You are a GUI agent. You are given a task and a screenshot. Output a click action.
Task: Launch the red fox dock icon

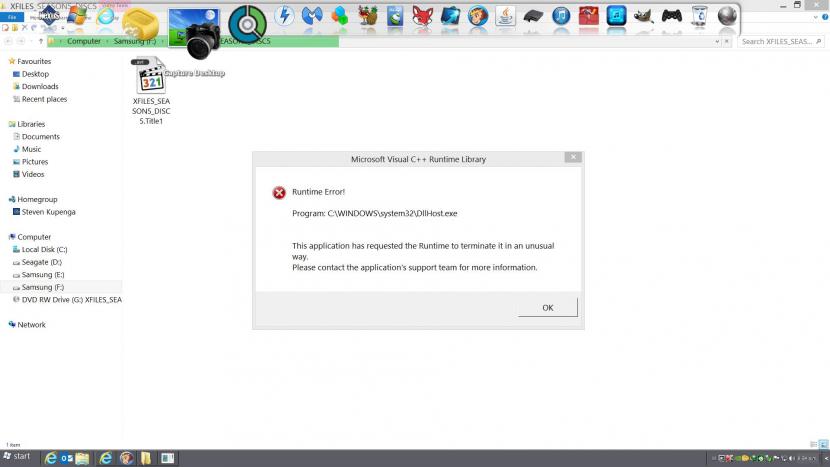422,16
